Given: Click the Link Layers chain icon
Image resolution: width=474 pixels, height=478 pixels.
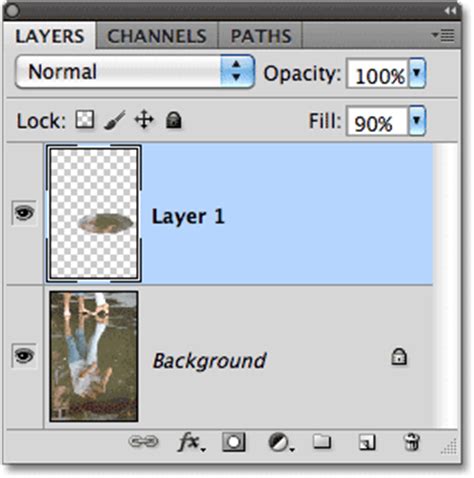Looking at the screenshot, I should (143, 442).
